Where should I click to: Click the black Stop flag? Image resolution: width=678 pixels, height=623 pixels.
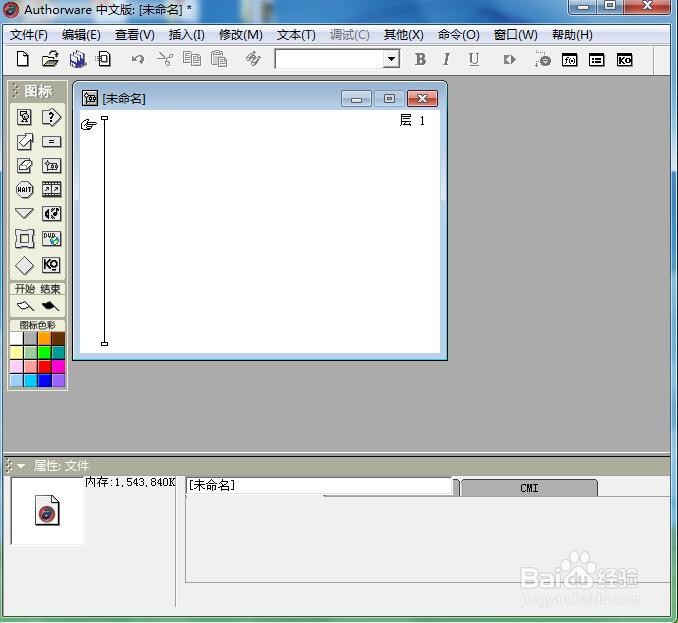51,306
